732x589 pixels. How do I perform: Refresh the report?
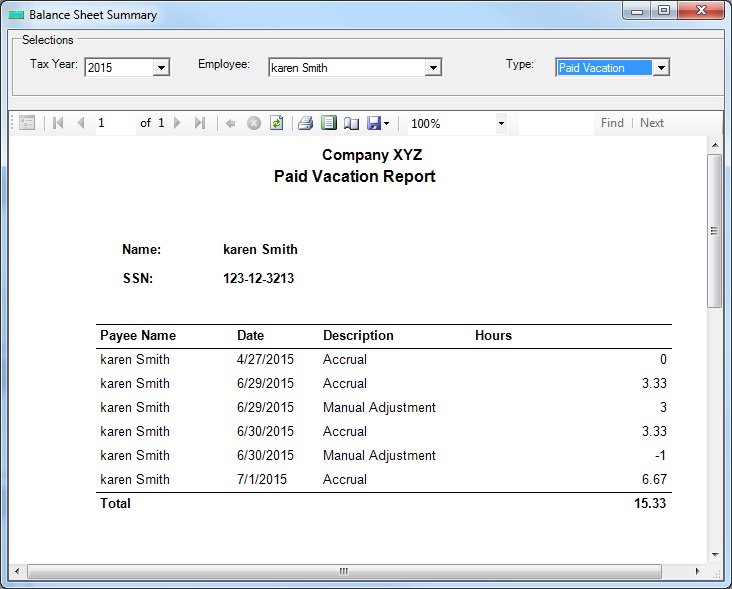(x=277, y=123)
